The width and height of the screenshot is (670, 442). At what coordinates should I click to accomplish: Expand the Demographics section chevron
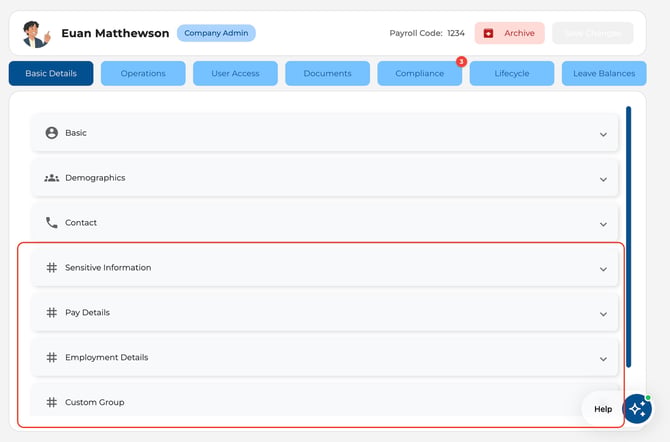[603, 179]
